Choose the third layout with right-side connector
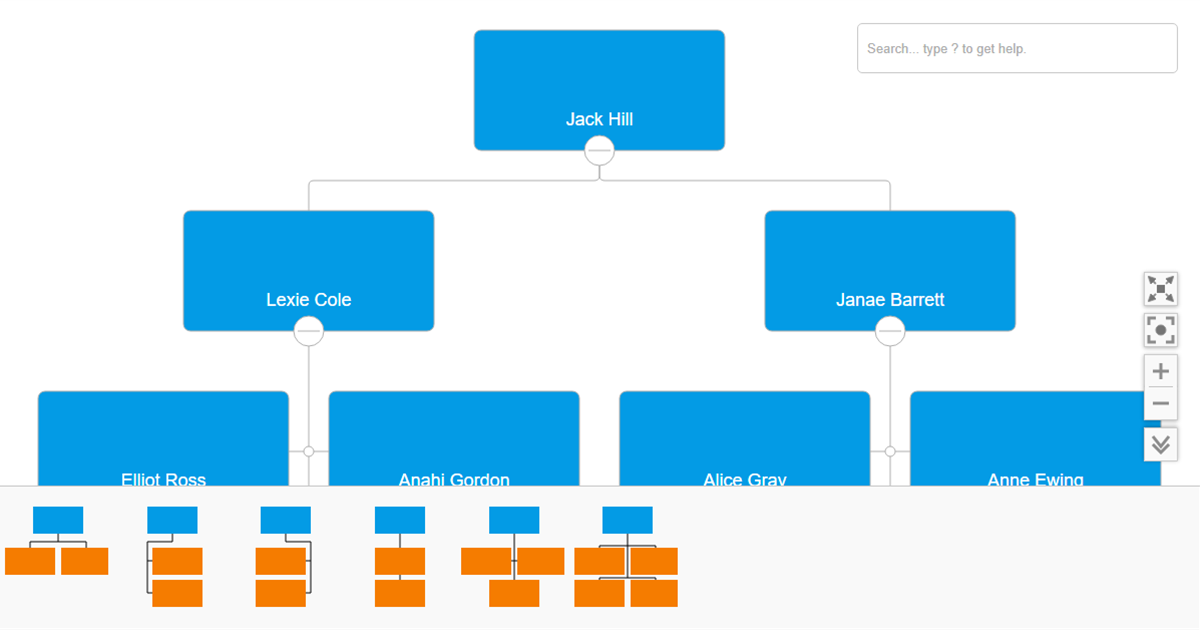The image size is (1200, 630). click(x=285, y=556)
